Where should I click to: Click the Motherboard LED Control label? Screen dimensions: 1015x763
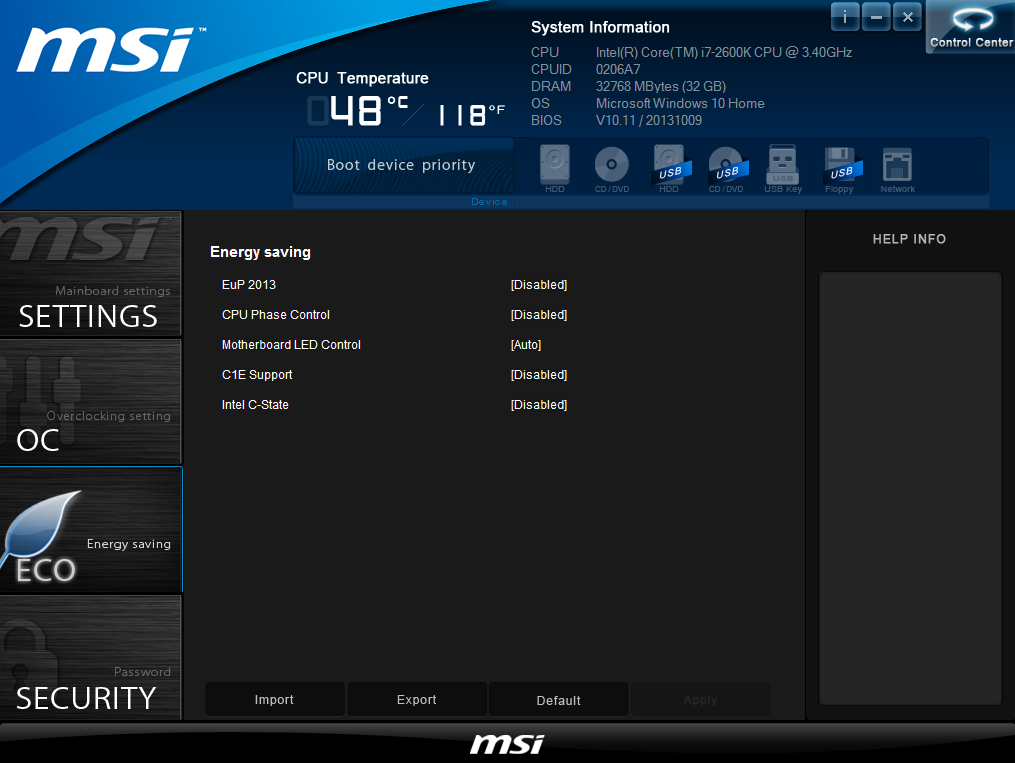291,345
